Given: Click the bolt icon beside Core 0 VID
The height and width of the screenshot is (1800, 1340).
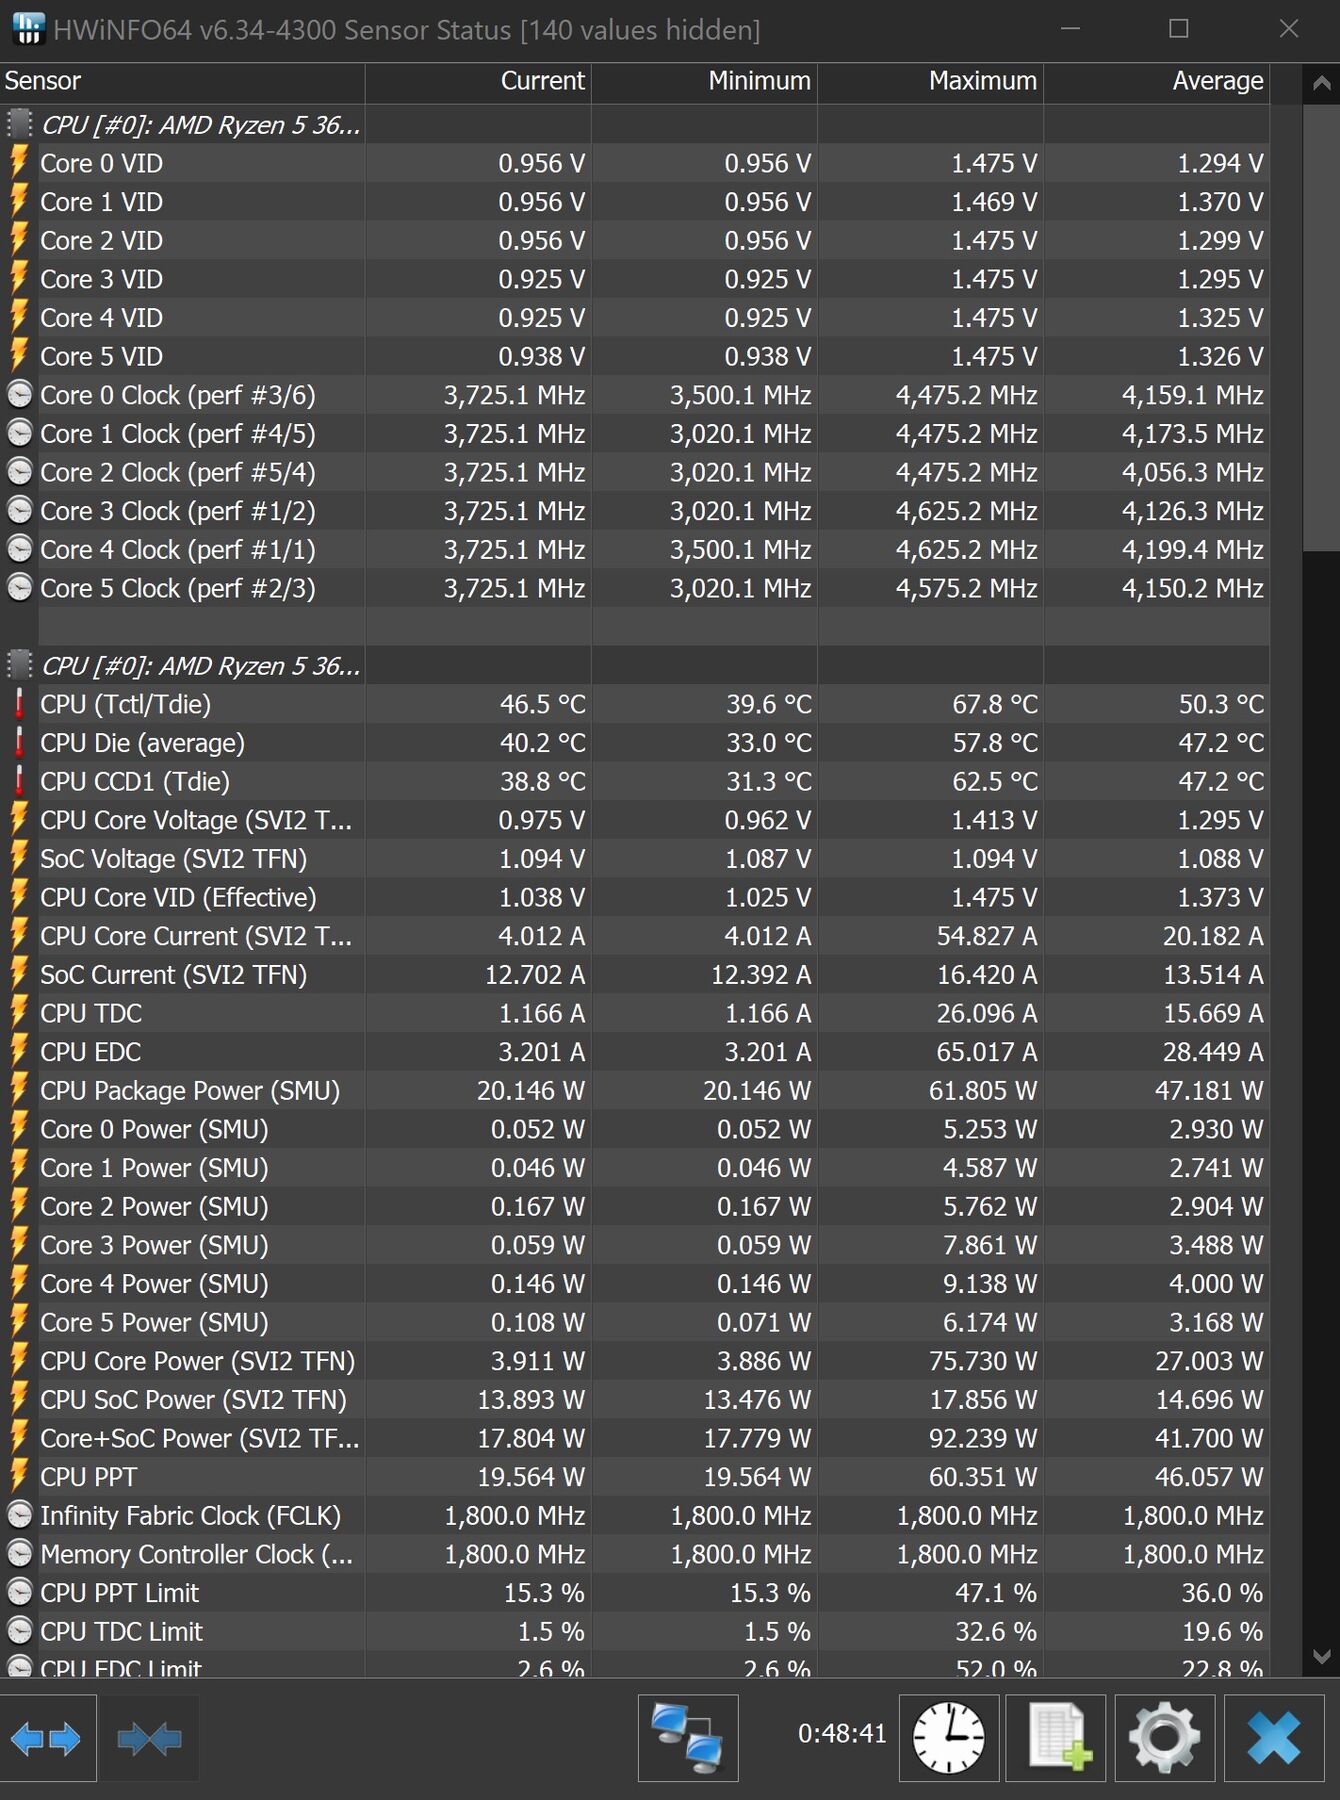Looking at the screenshot, I should click(19, 163).
